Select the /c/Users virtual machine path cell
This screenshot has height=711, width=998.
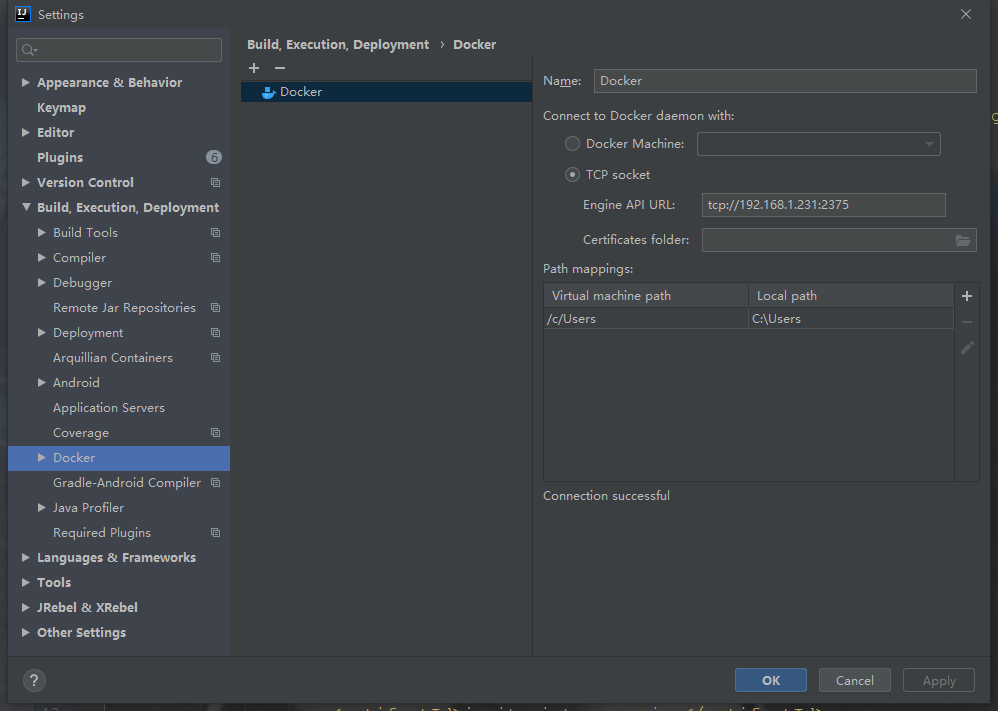coord(646,319)
